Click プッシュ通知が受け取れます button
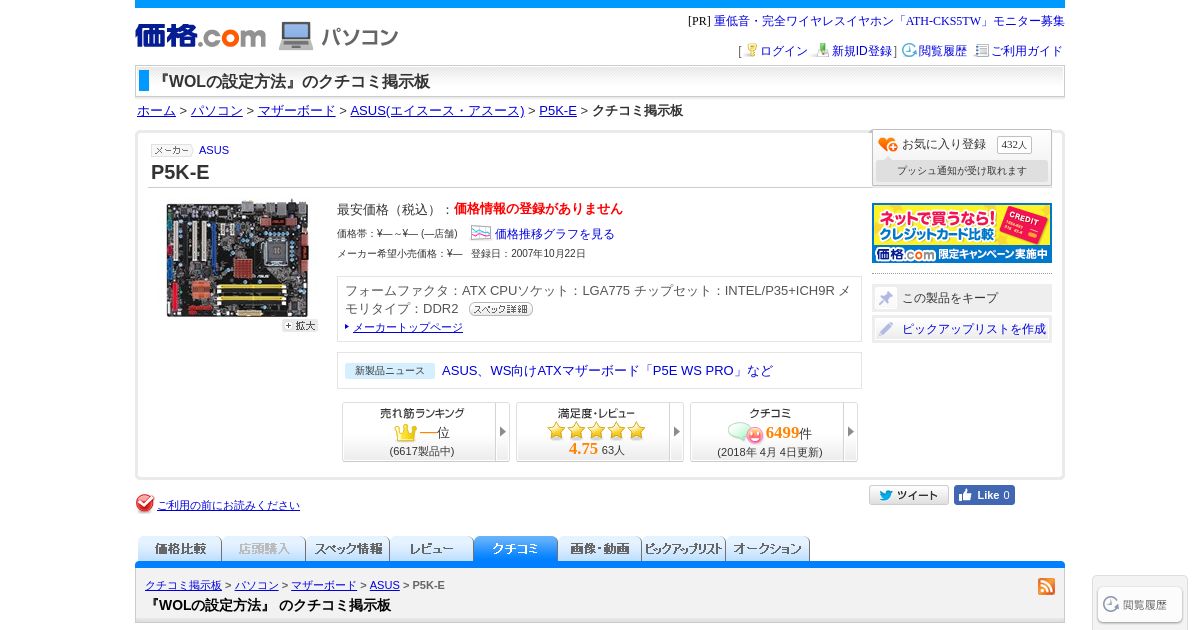This screenshot has width=1200, height=630. click(962, 171)
